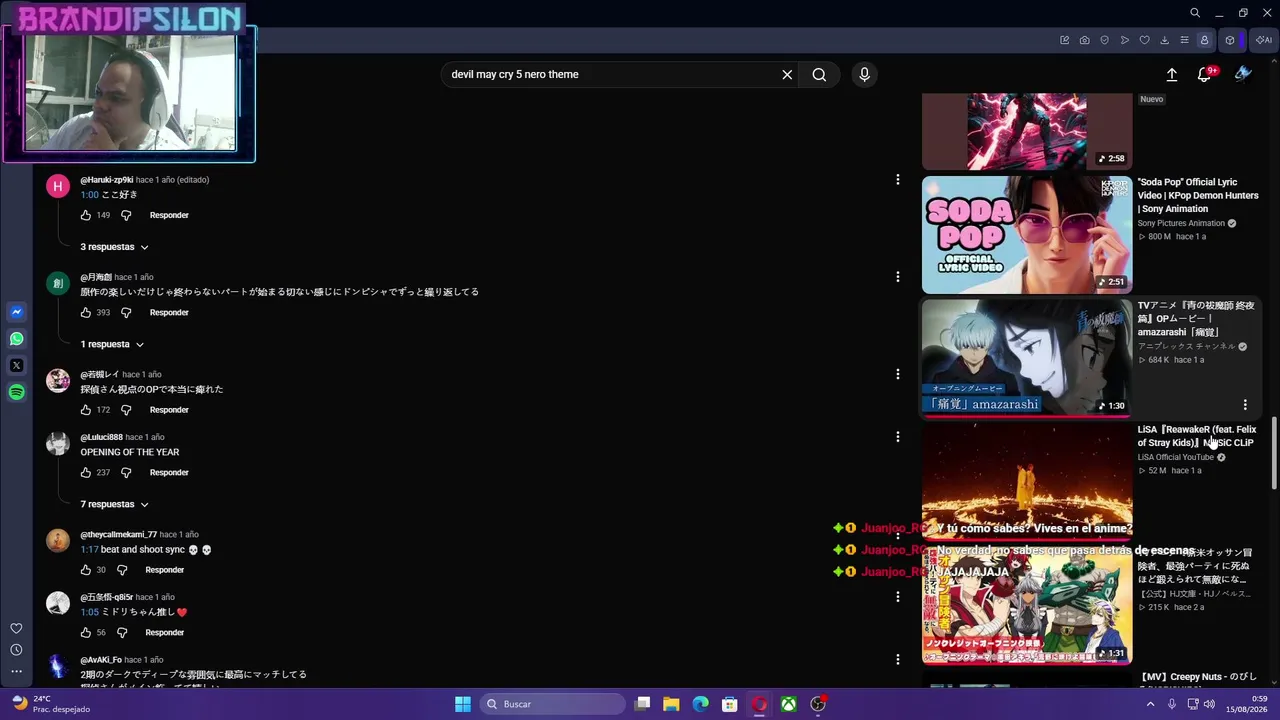Dislike the Haruki-zp9ki comment

[x=126, y=215]
